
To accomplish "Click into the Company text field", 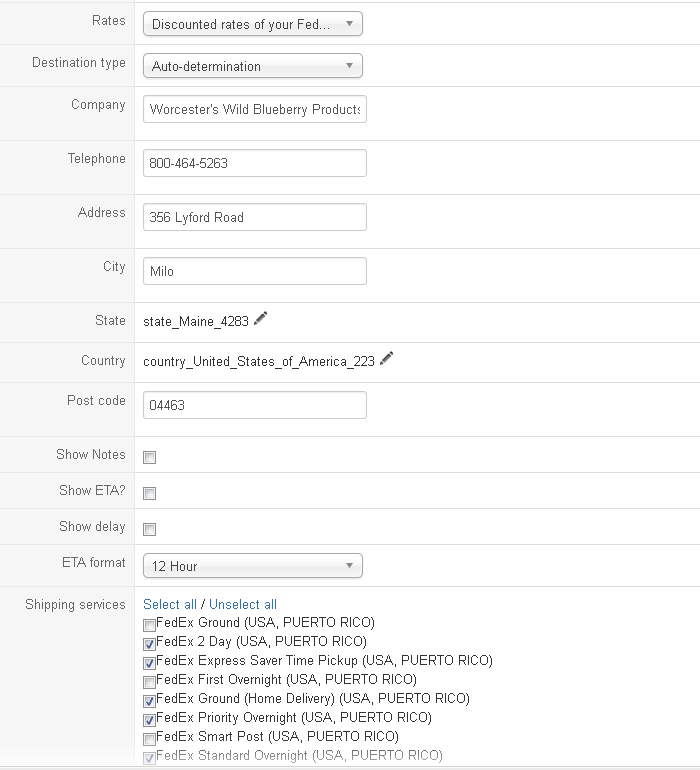I will point(254,109).
